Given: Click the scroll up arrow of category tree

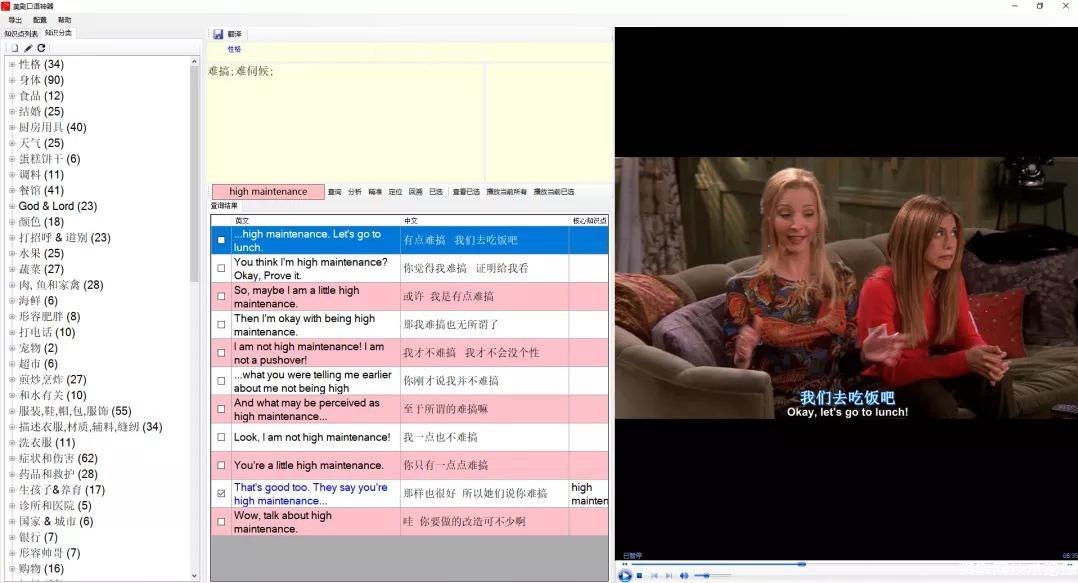Looking at the screenshot, I should (x=195, y=62).
